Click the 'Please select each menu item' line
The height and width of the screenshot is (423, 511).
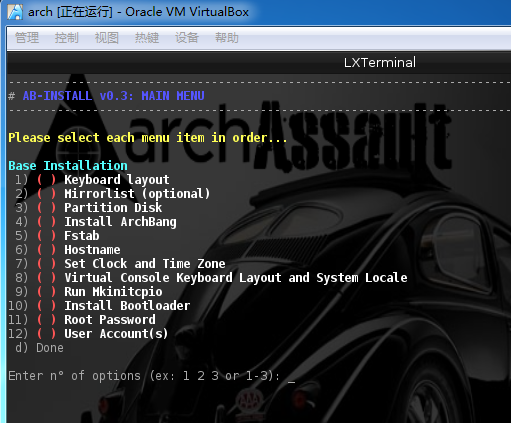pyautogui.click(x=148, y=137)
